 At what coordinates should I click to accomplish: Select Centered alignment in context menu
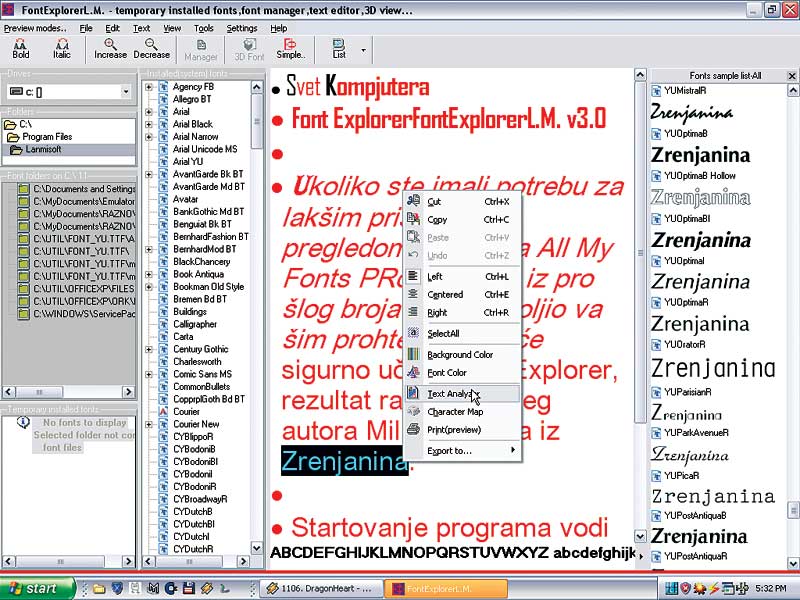(x=463, y=294)
